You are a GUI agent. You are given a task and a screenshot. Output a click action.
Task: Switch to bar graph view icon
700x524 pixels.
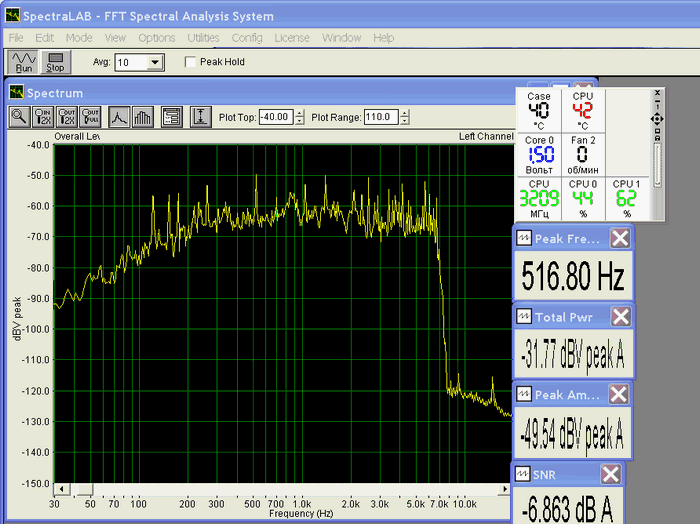pos(143,116)
